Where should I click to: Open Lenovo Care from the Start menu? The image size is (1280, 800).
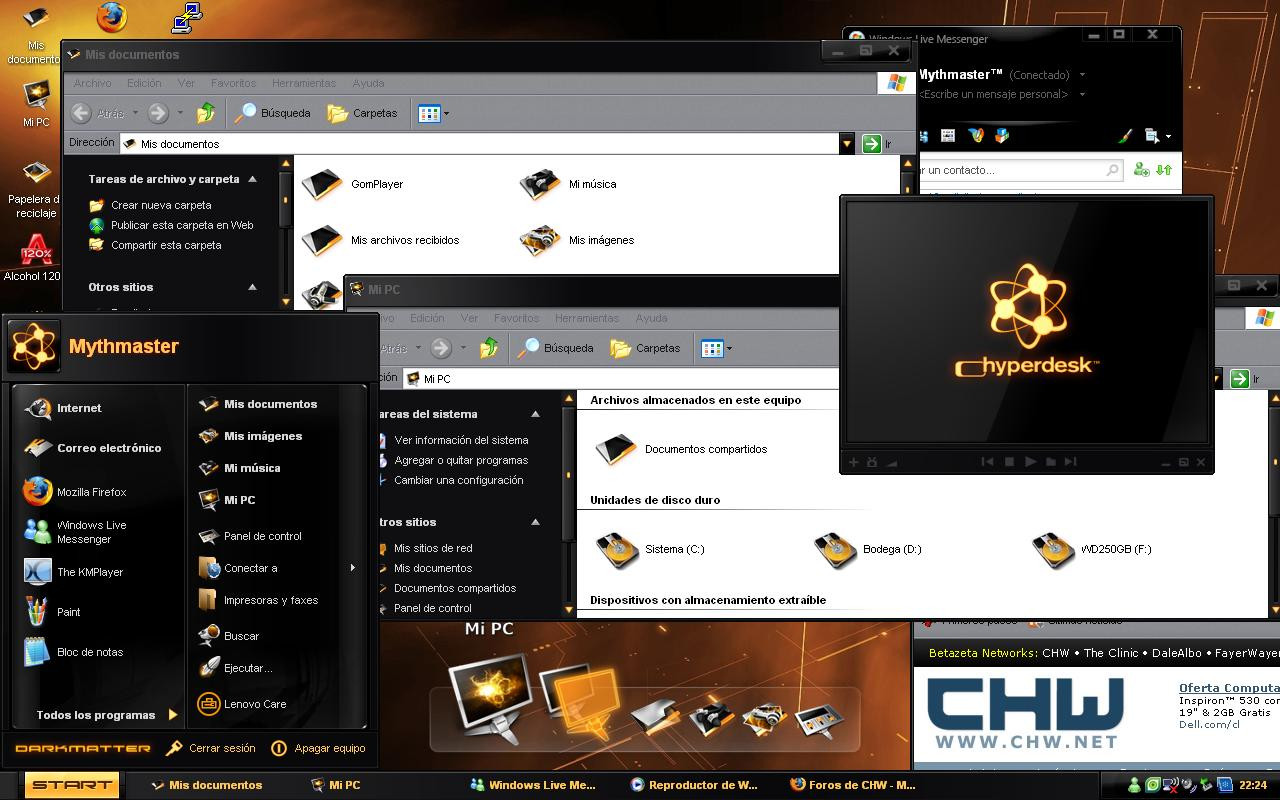pyautogui.click(x=242, y=704)
